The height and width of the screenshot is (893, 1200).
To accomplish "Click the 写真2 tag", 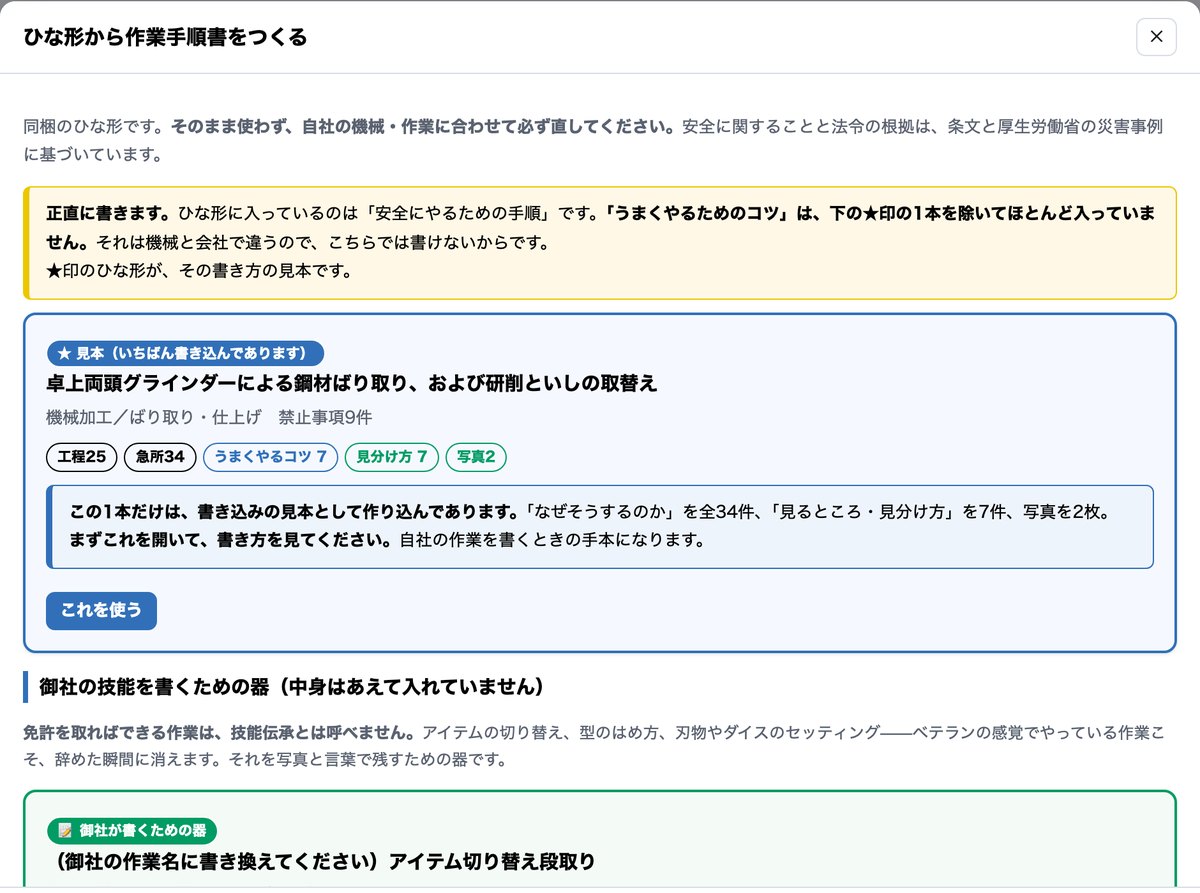I will (x=476, y=457).
